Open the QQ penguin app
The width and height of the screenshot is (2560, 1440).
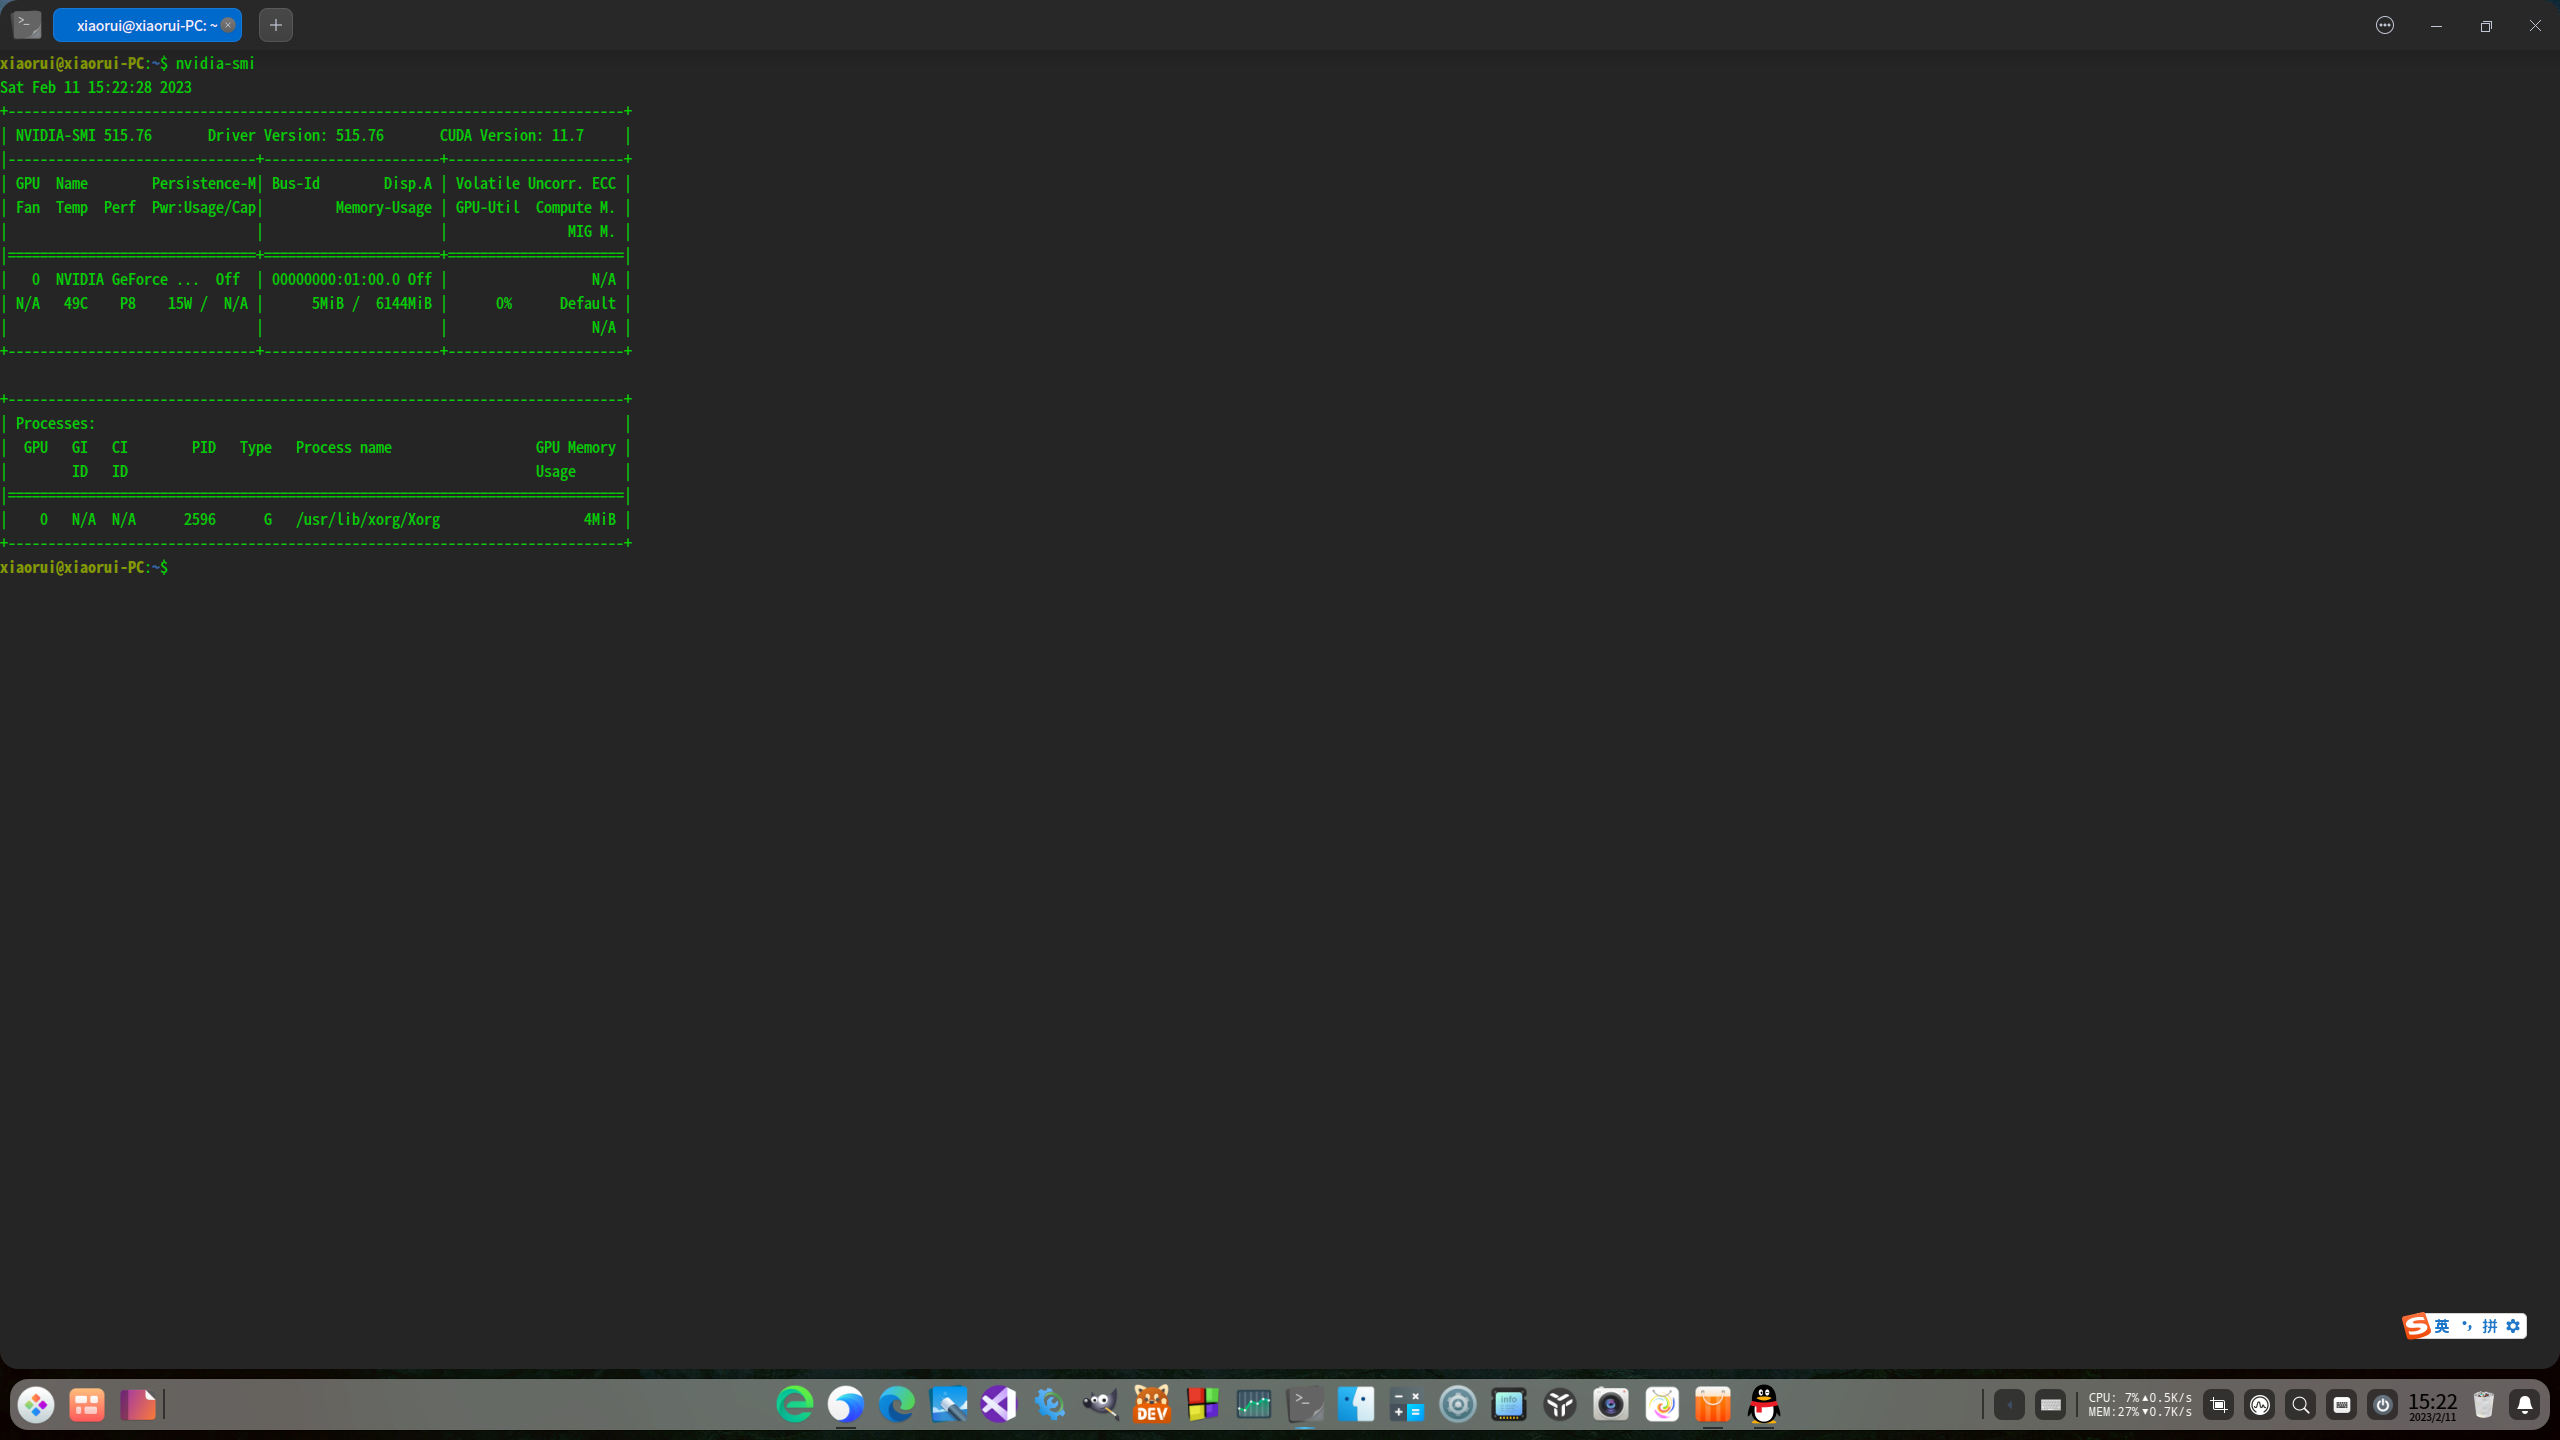[1764, 1405]
